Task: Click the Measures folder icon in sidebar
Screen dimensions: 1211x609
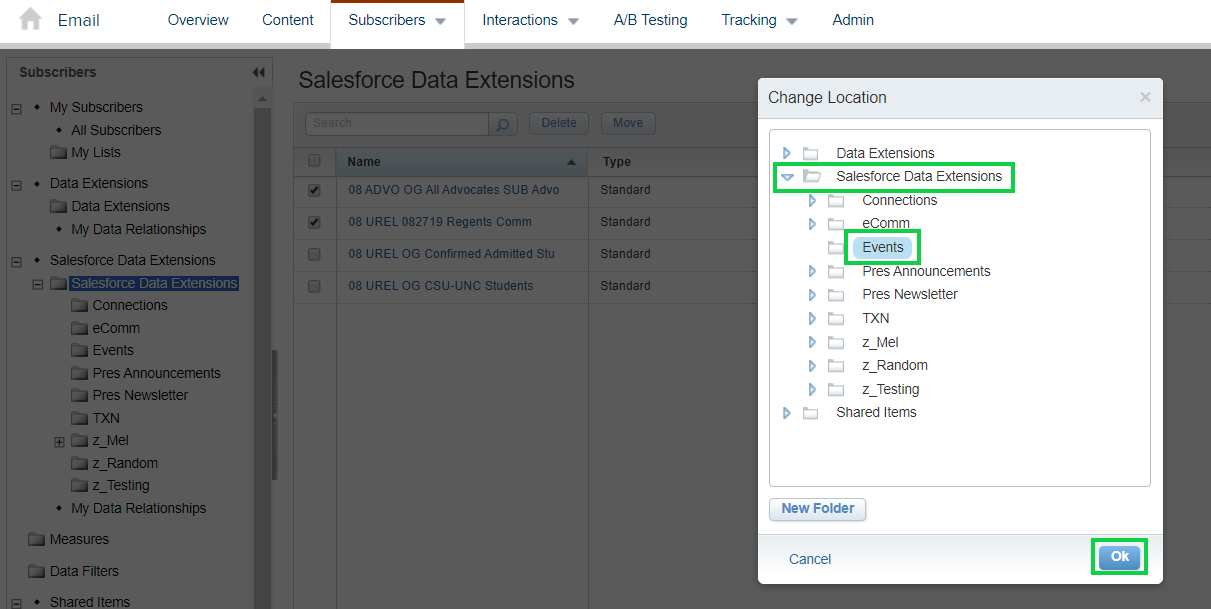Action: pos(37,539)
